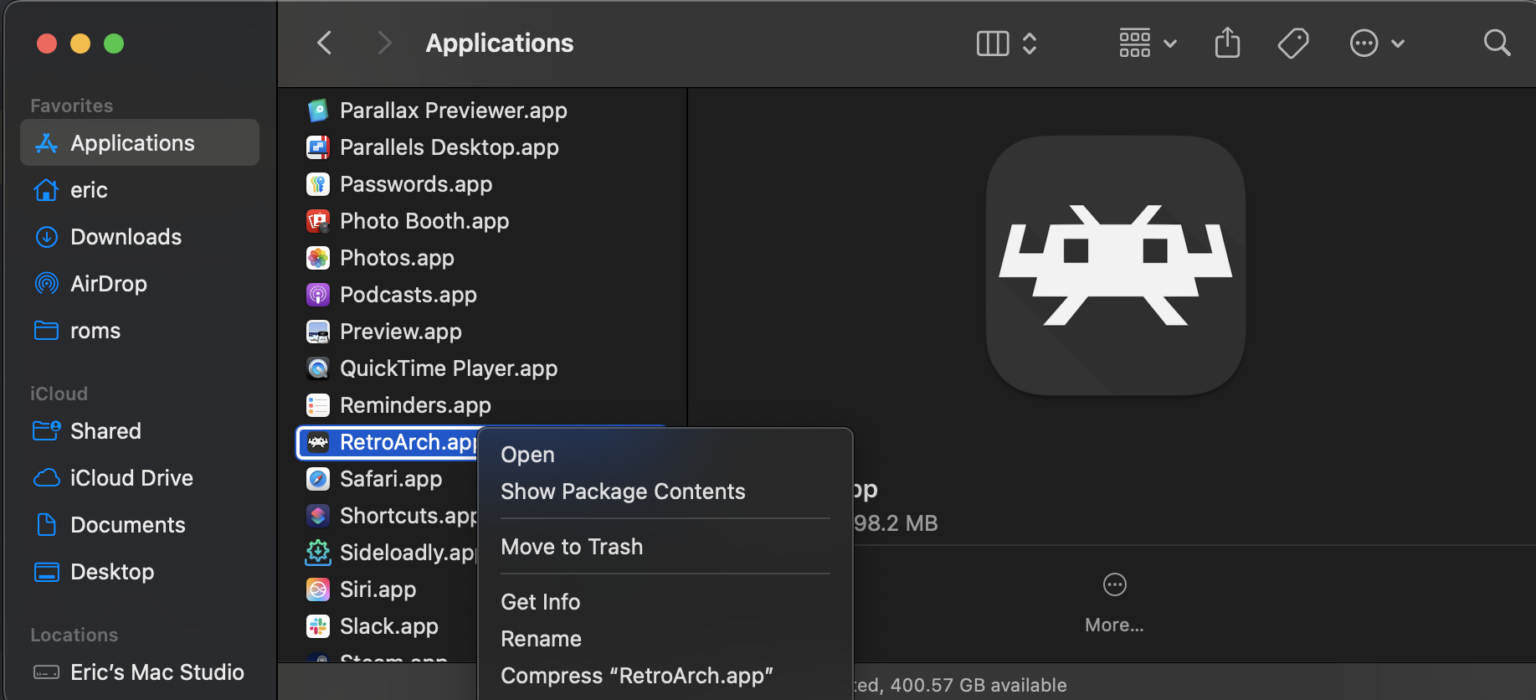Click the More... button in the preview pane
The height and width of the screenshot is (700, 1536).
pos(1113,600)
